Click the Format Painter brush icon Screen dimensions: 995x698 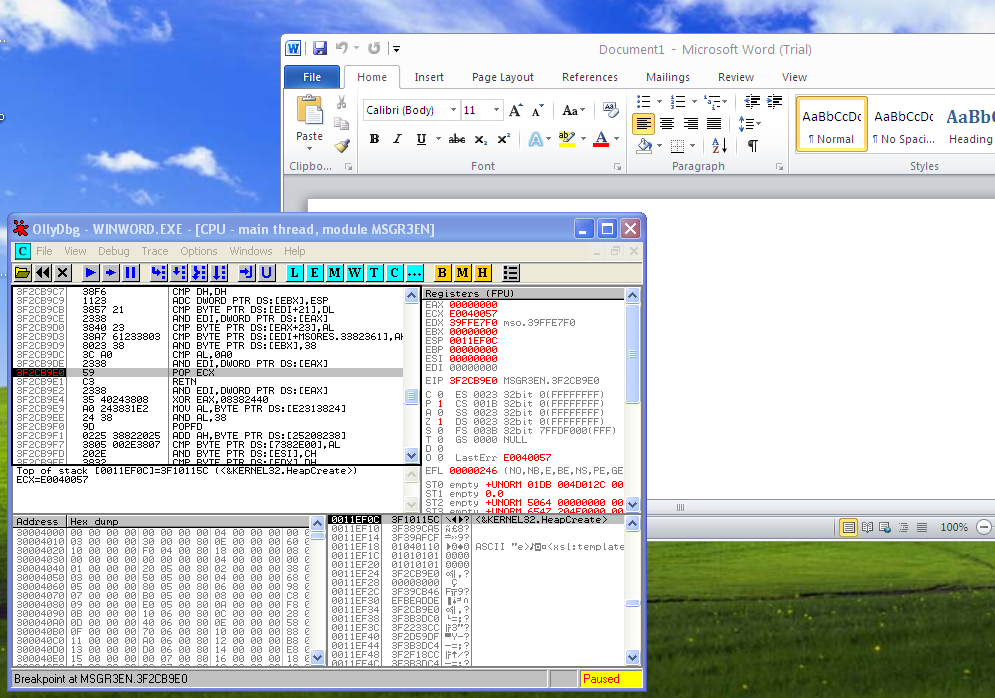click(x=342, y=146)
